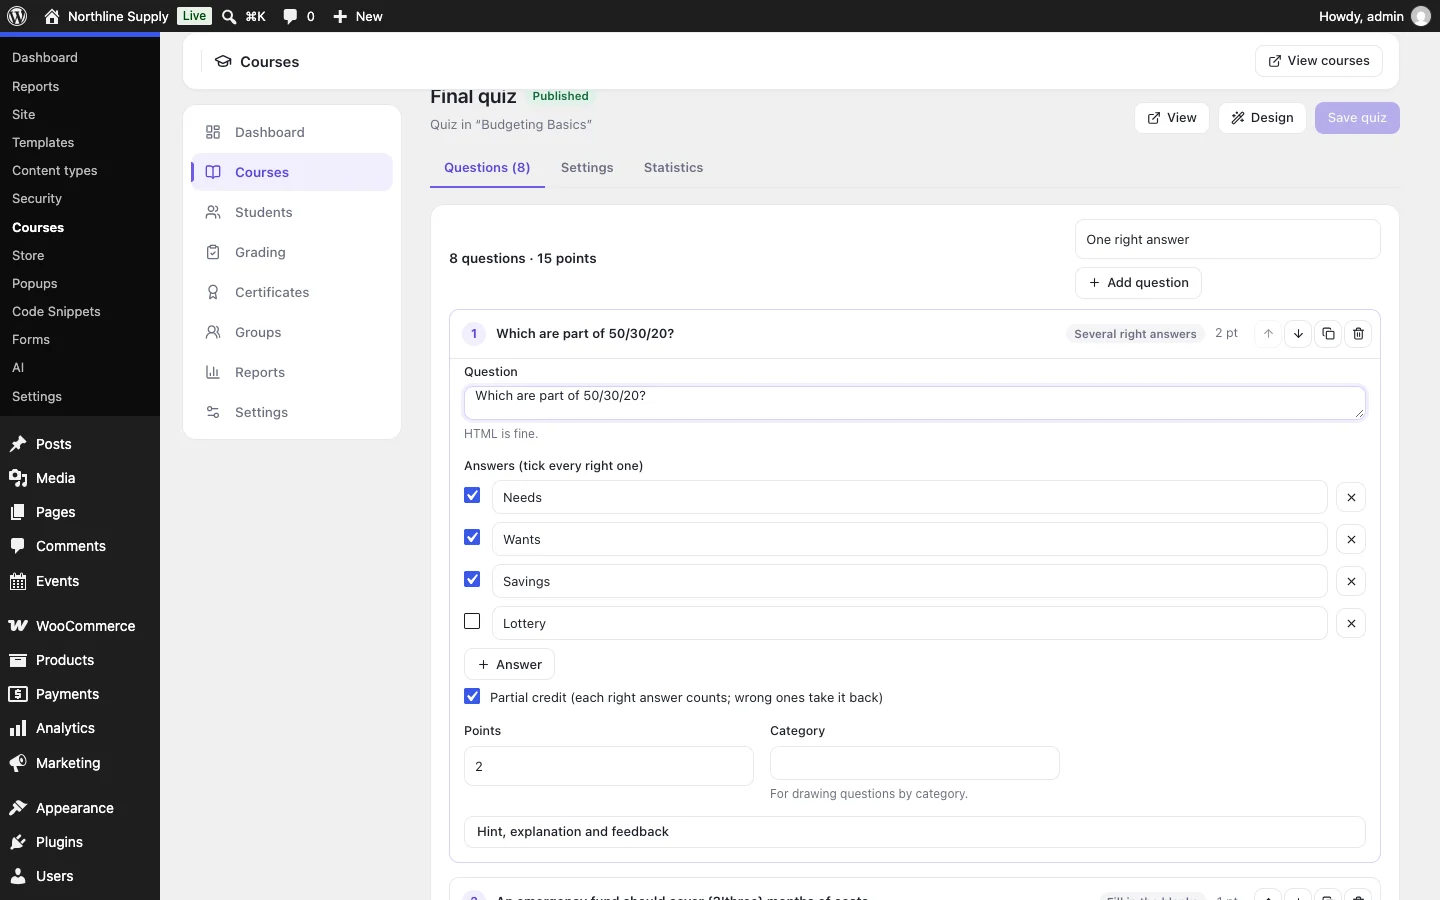1440x900 pixels.
Task: Disable the Partial credit checkbox
Action: coord(472,697)
